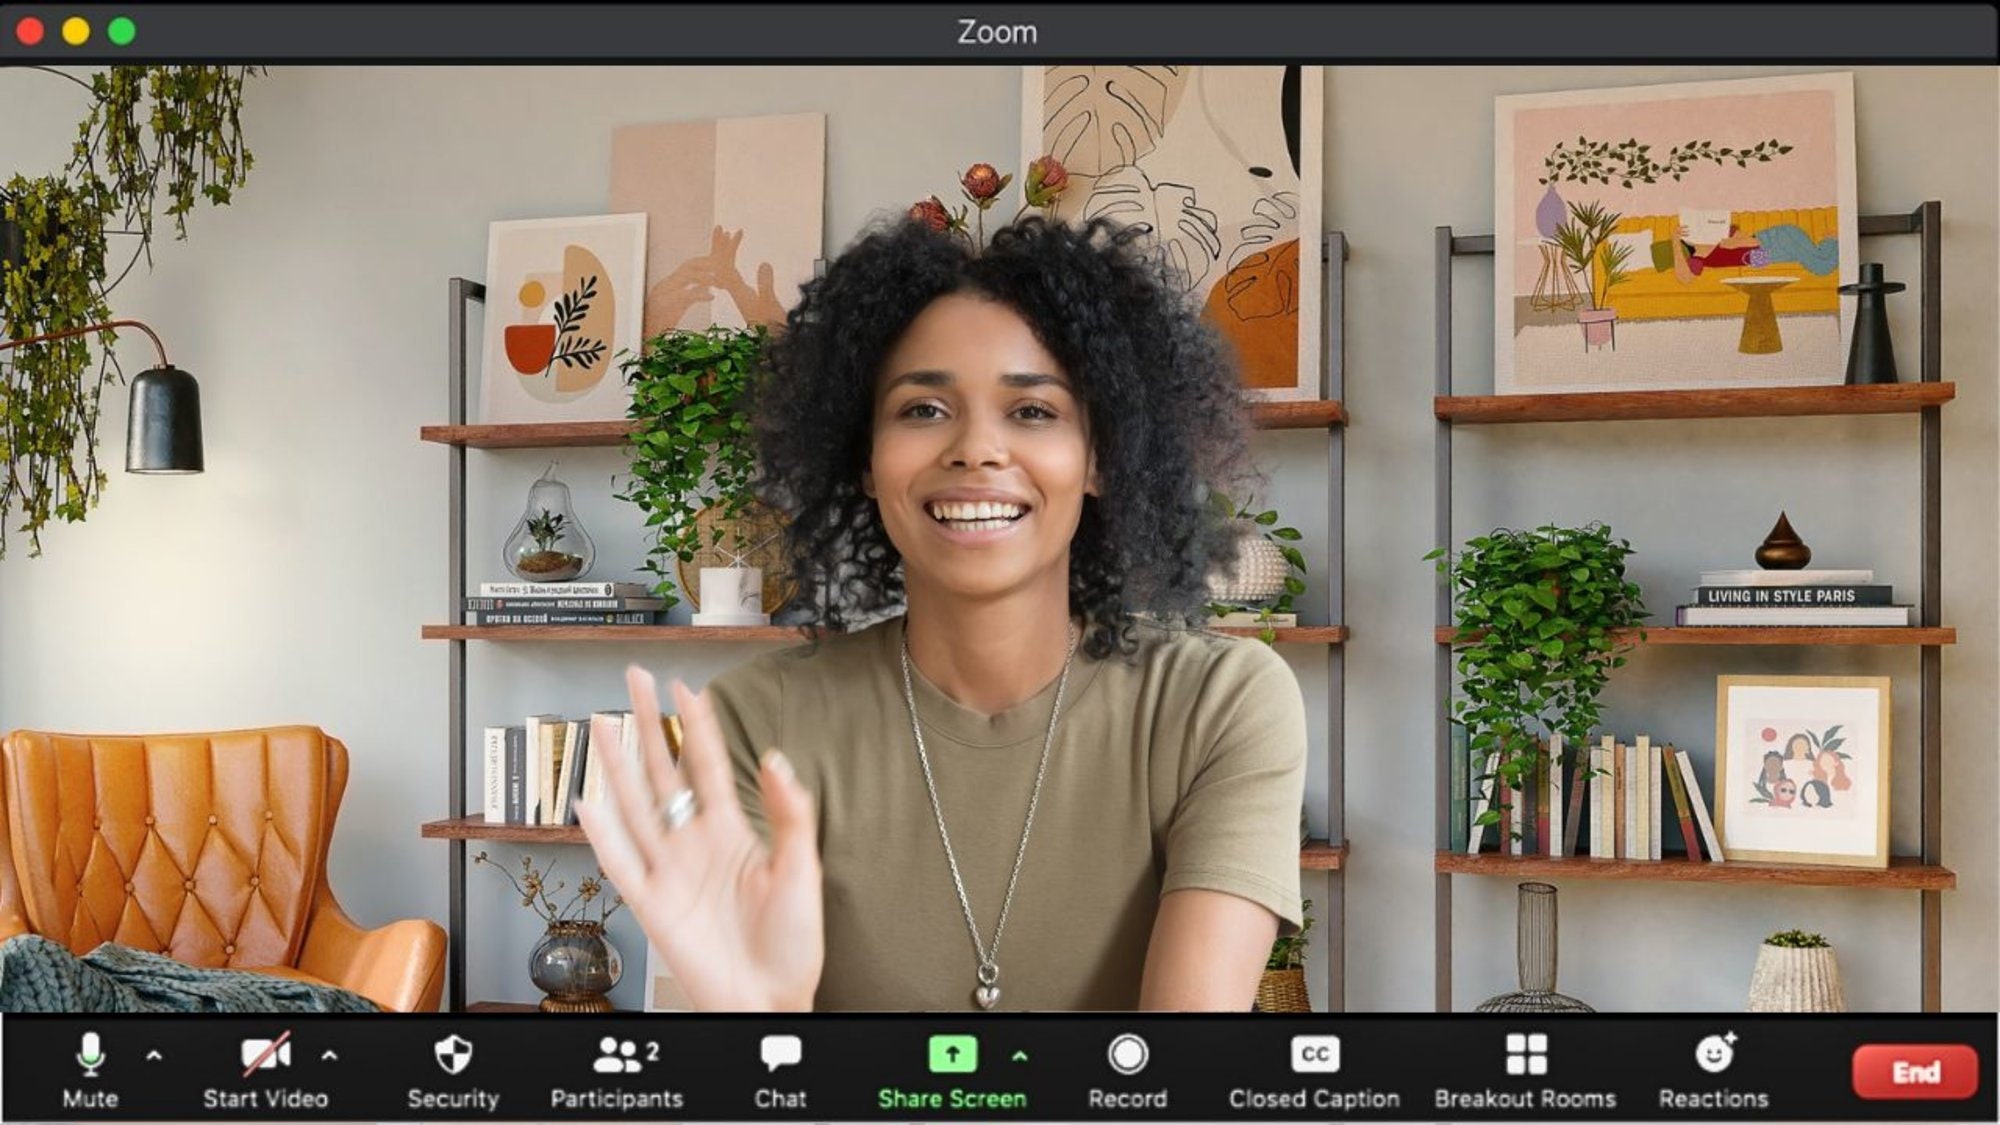Expand the video settings chevron

(330, 1057)
